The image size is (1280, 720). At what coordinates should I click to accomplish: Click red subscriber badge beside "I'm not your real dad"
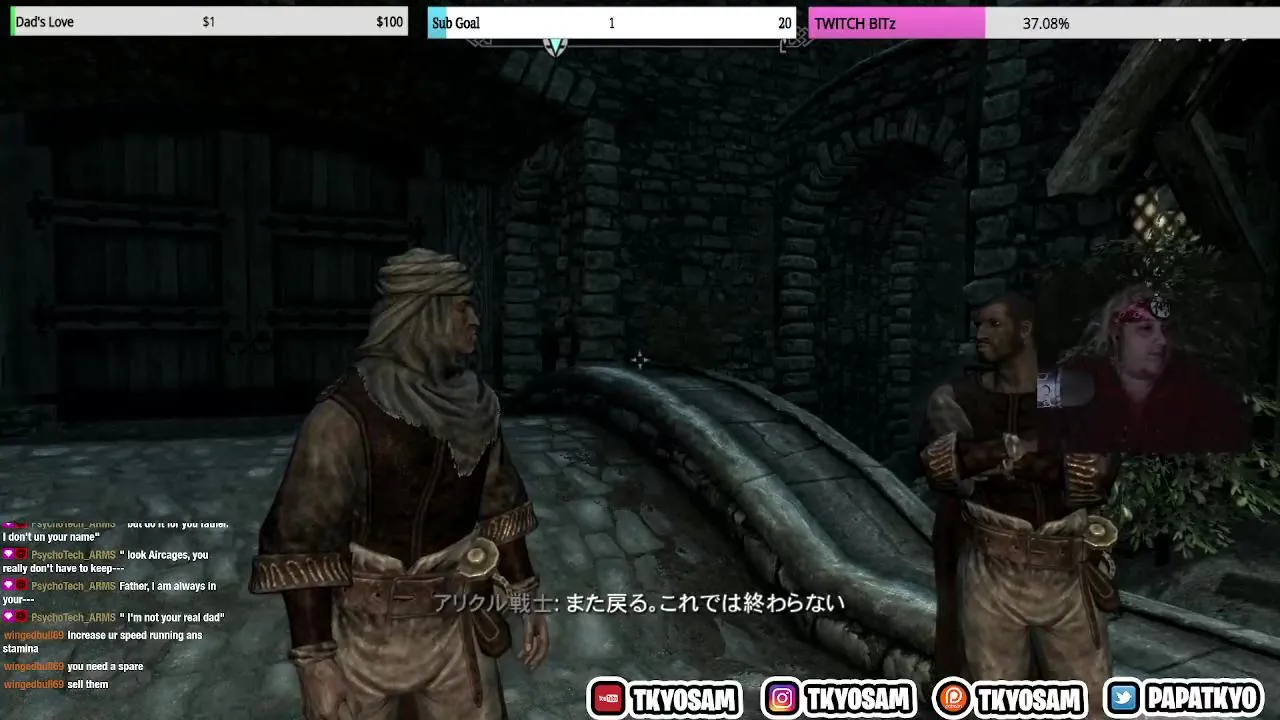(x=21, y=616)
